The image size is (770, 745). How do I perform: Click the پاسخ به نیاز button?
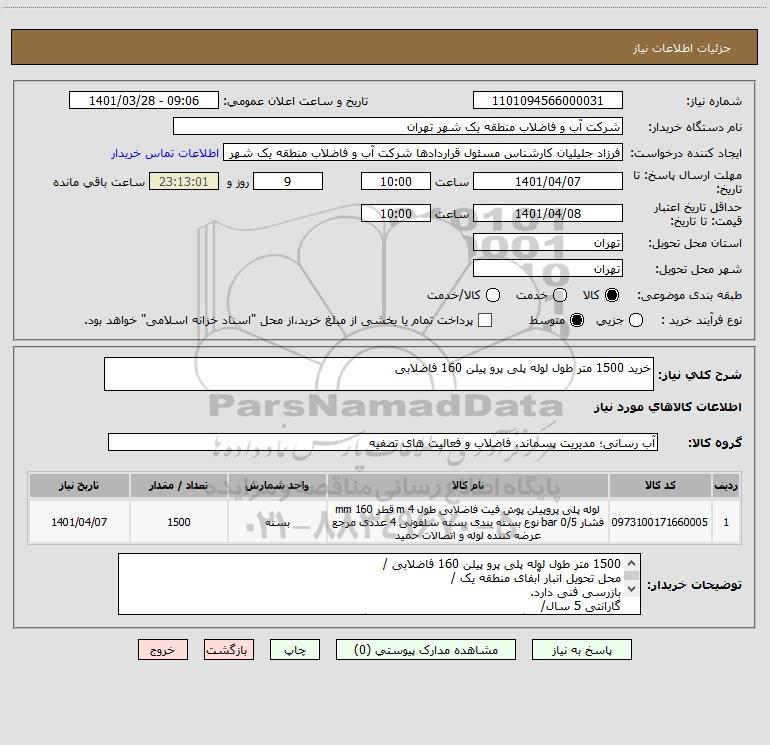coord(581,650)
